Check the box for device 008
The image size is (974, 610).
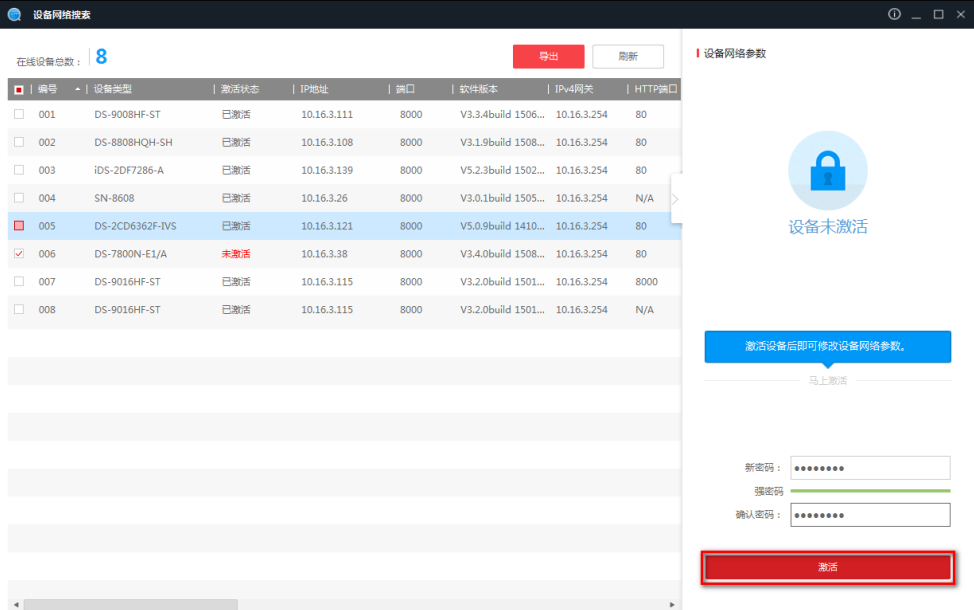pyautogui.click(x=19, y=309)
